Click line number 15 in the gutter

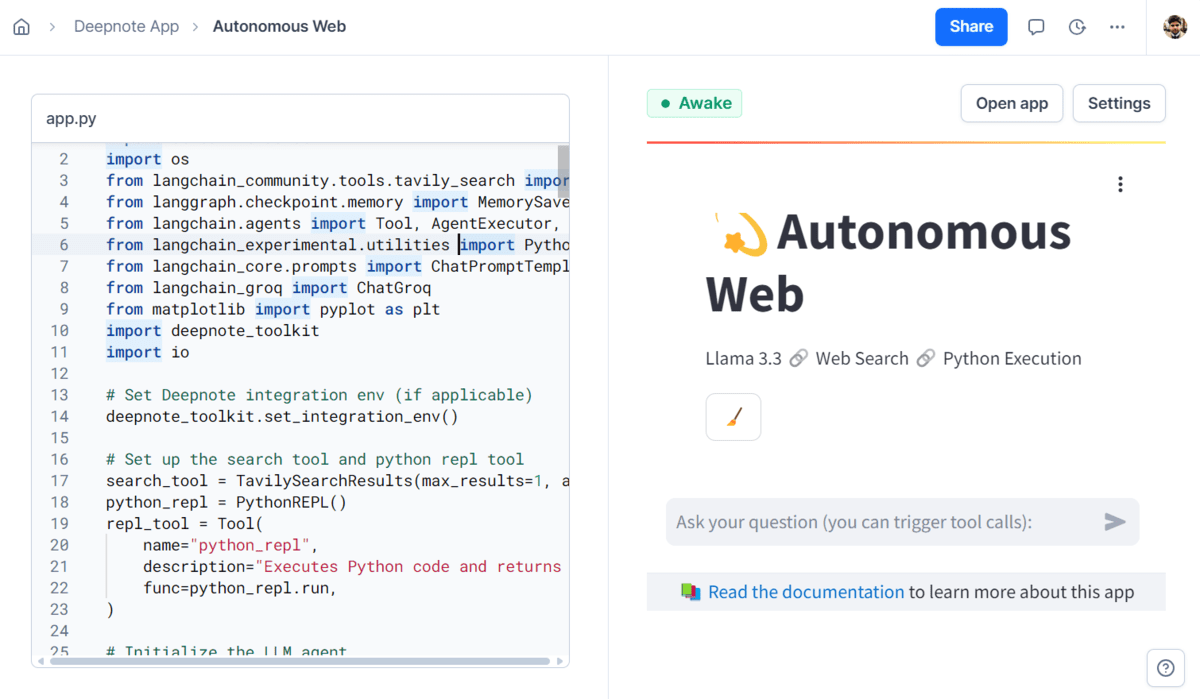coord(60,438)
